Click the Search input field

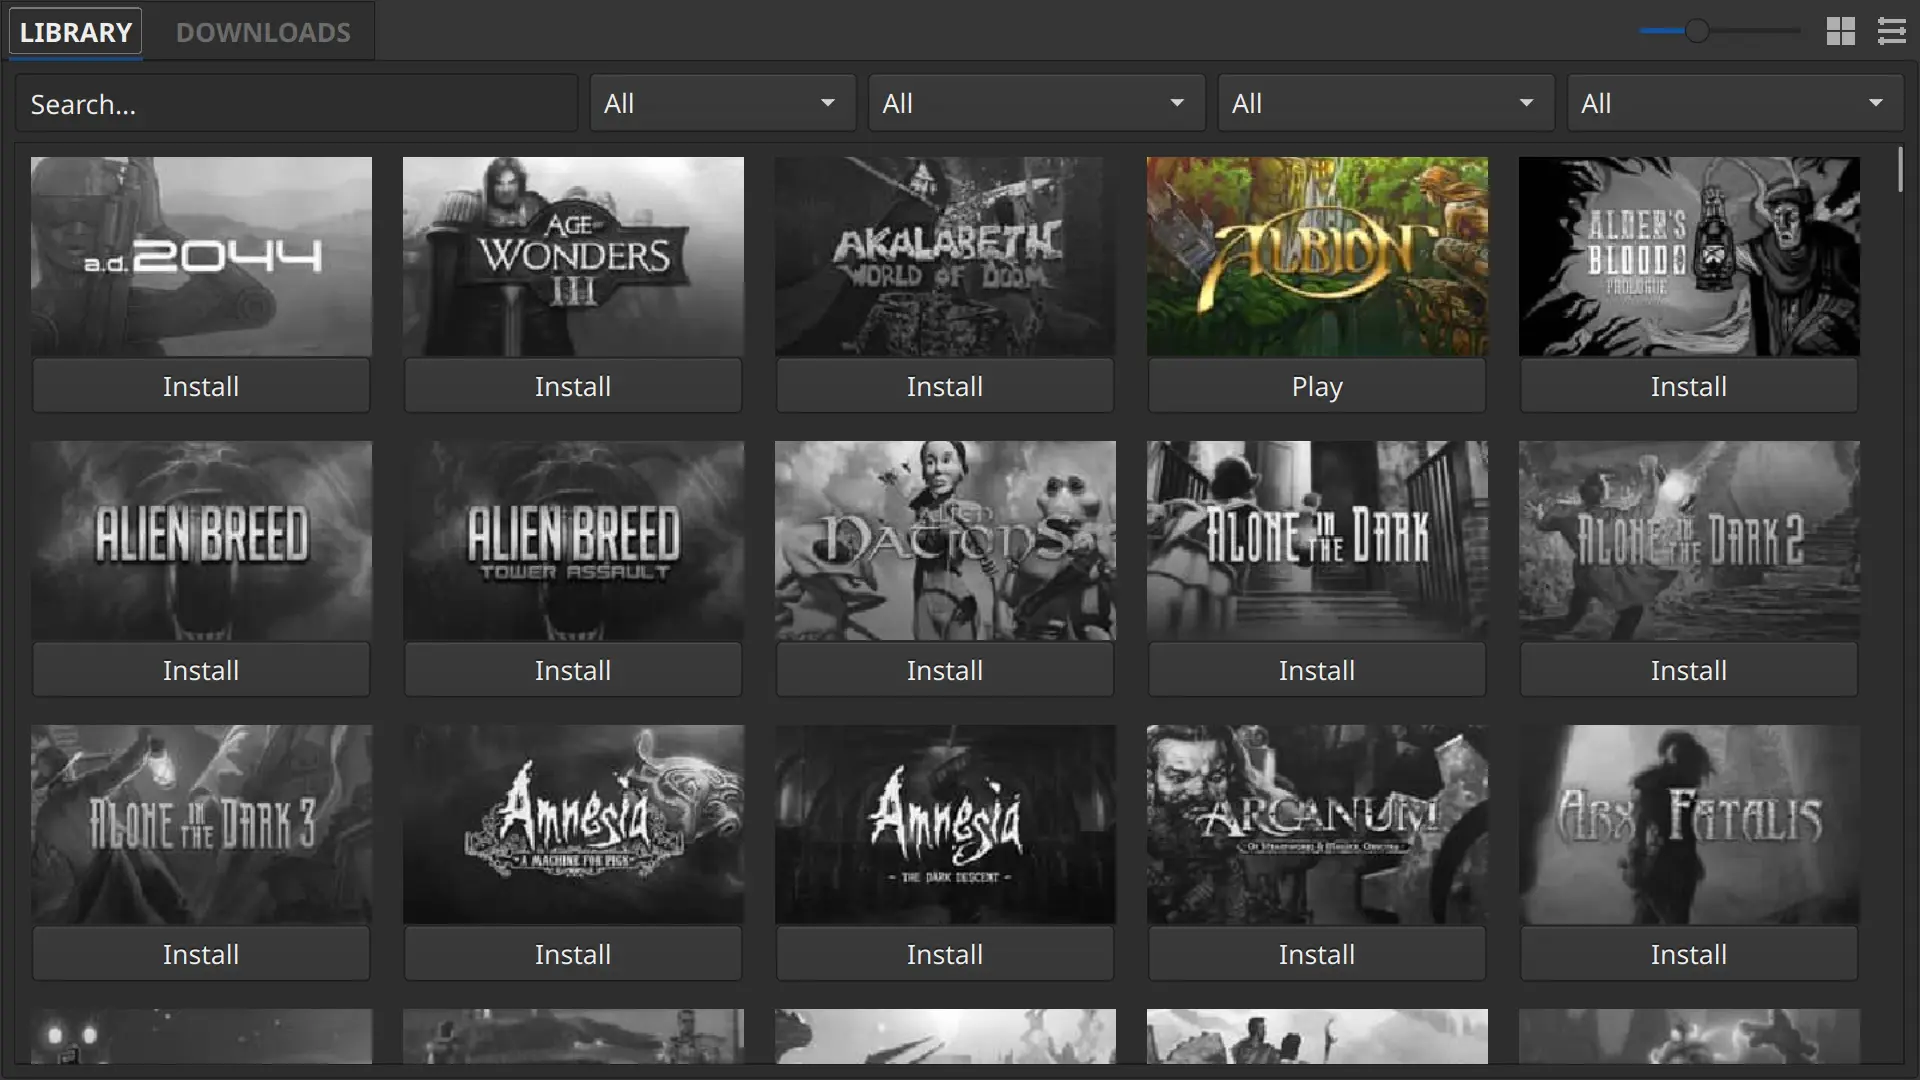[x=296, y=104]
